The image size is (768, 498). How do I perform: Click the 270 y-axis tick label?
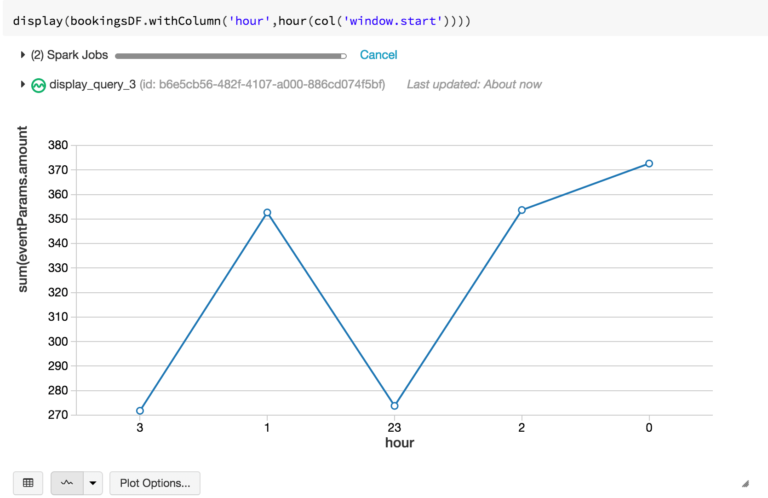(x=58, y=415)
